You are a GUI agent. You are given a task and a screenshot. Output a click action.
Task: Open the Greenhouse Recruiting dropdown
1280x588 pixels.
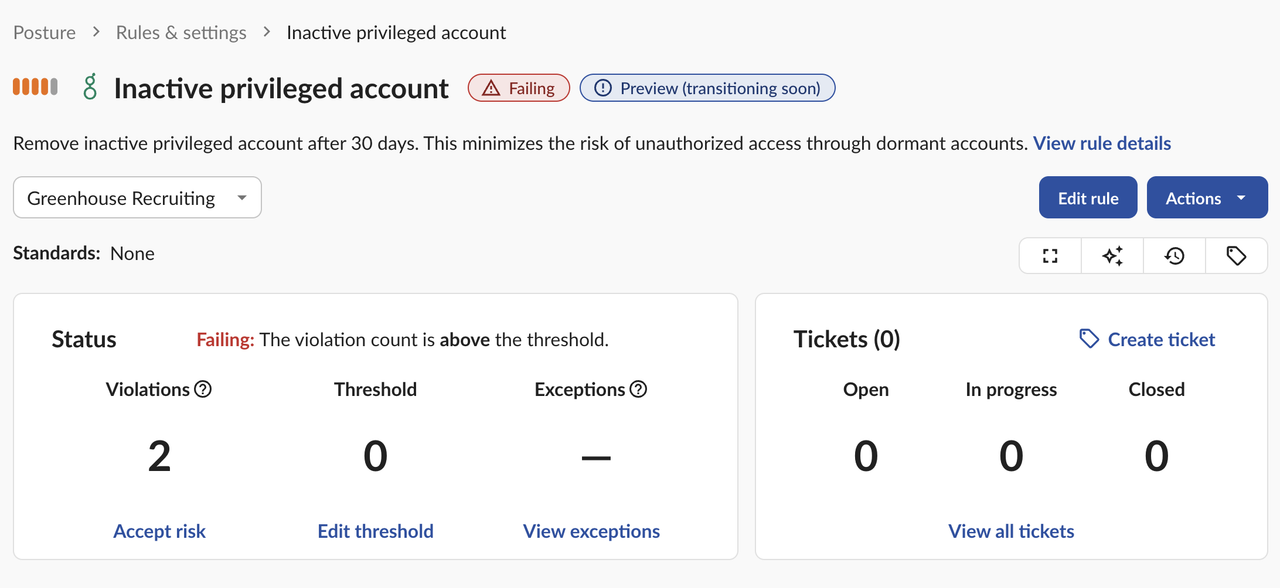[x=137, y=198]
